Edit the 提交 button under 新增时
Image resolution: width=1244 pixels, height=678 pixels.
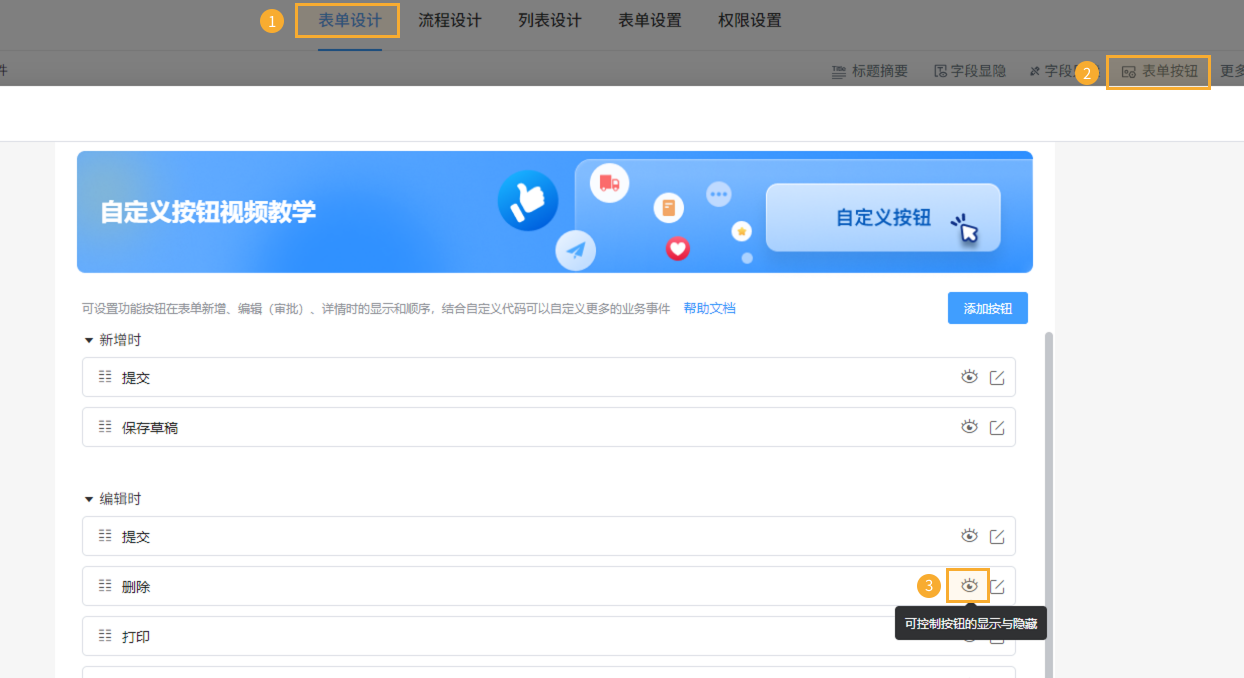(997, 378)
